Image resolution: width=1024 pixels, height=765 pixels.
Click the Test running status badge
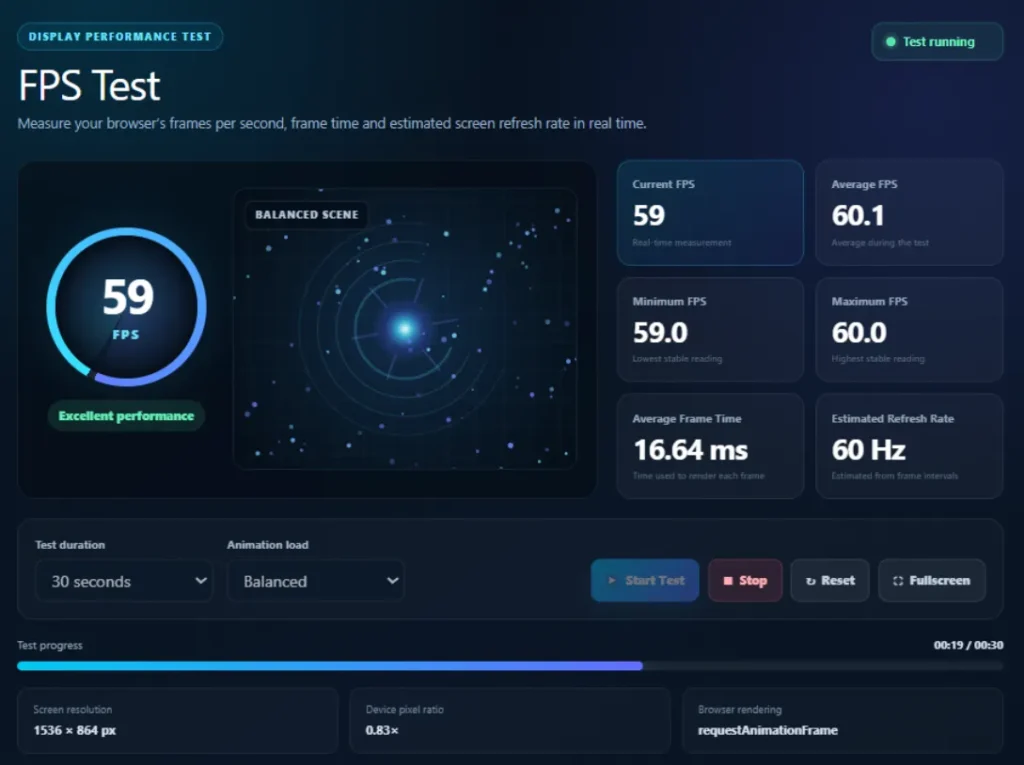click(937, 42)
